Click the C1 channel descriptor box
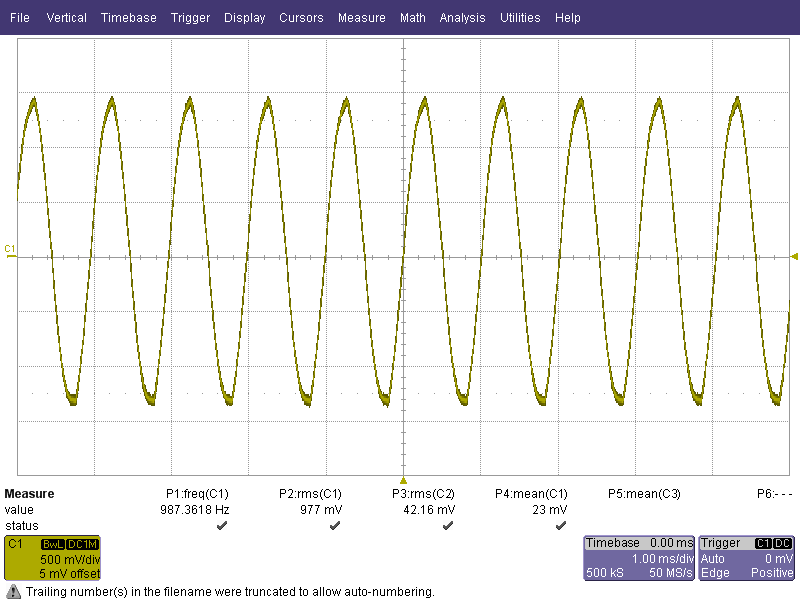Screen dimensions: 800x600 (x=52, y=558)
